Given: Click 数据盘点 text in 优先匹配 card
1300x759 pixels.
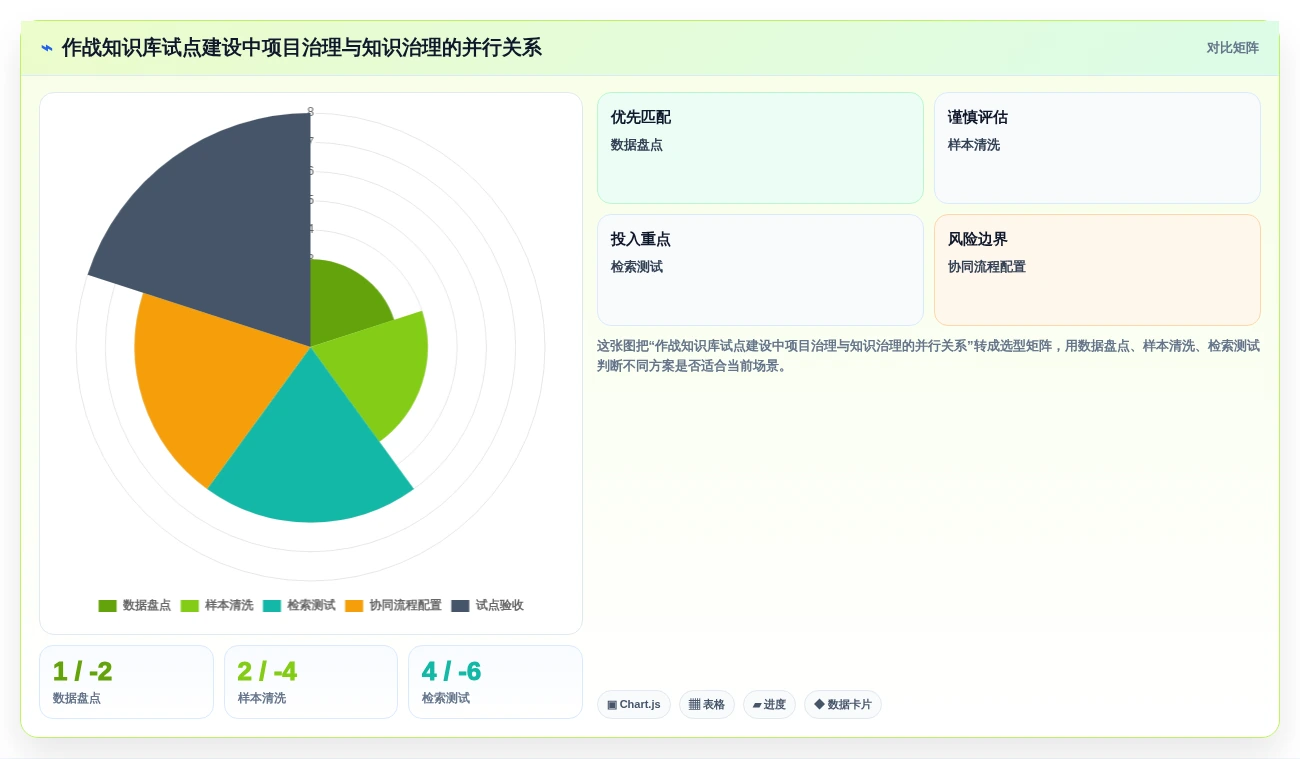Looking at the screenshot, I should [x=637, y=145].
